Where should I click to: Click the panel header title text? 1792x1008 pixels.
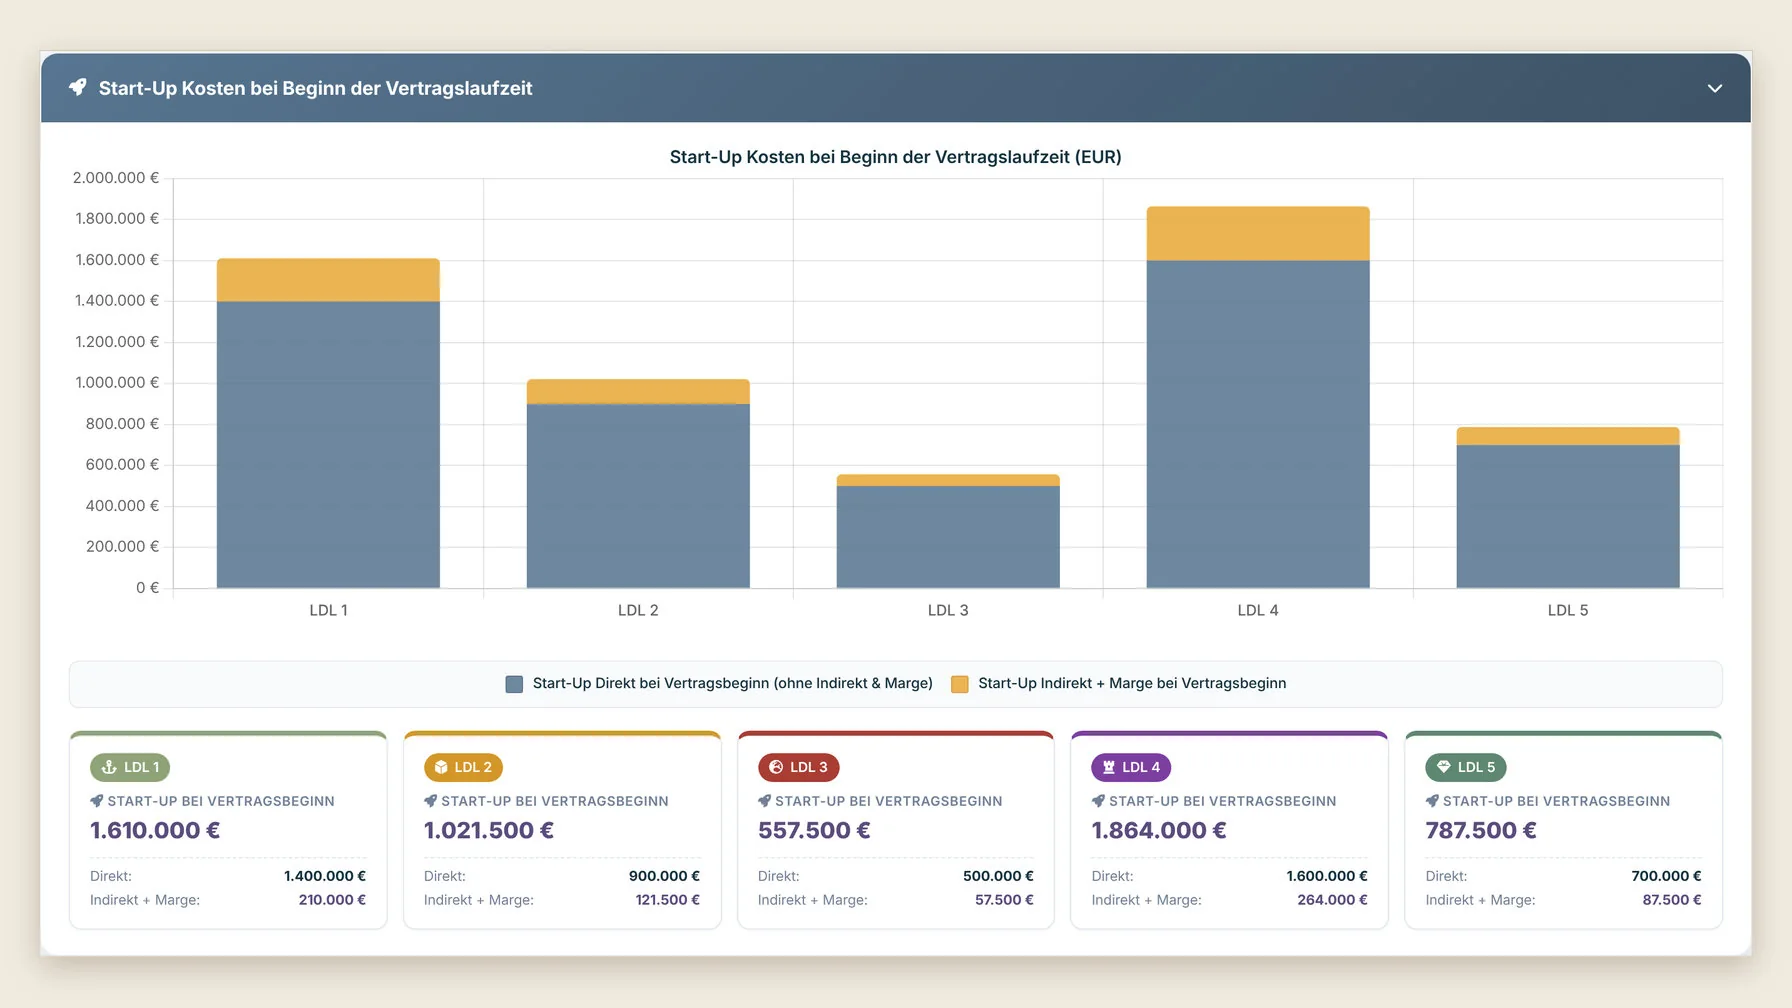pos(316,88)
